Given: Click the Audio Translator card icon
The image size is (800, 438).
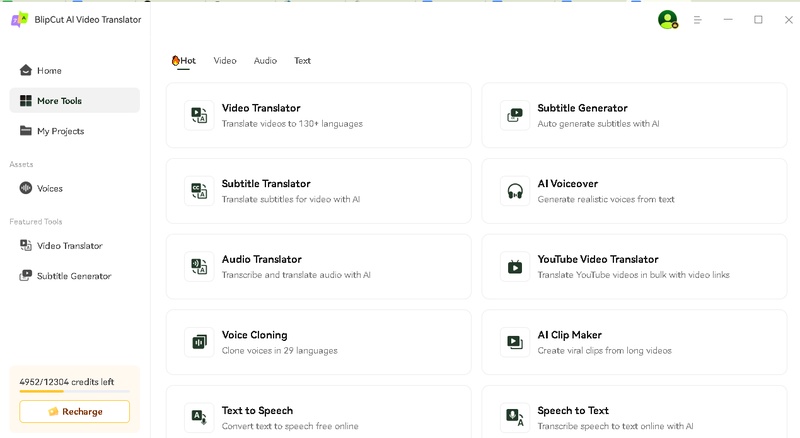Looking at the screenshot, I should tap(199, 267).
